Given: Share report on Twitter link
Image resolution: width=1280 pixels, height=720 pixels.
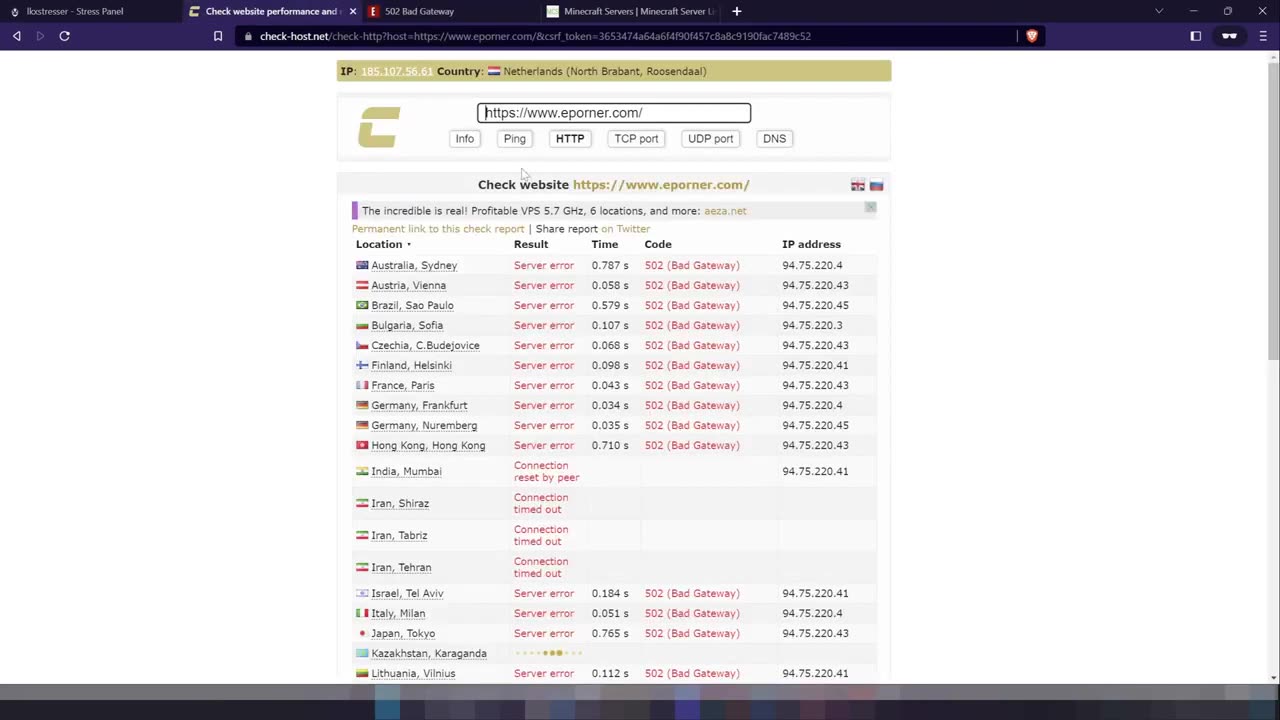Looking at the screenshot, I should [626, 229].
